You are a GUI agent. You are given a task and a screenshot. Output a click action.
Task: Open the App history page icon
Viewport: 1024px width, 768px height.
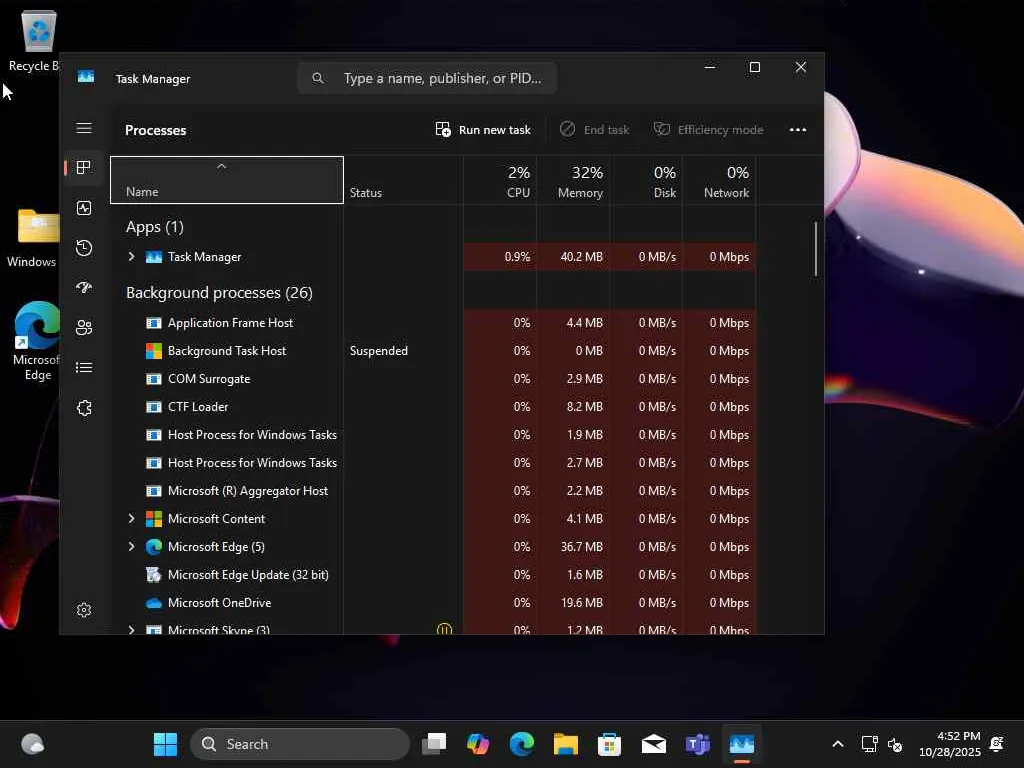coord(84,248)
